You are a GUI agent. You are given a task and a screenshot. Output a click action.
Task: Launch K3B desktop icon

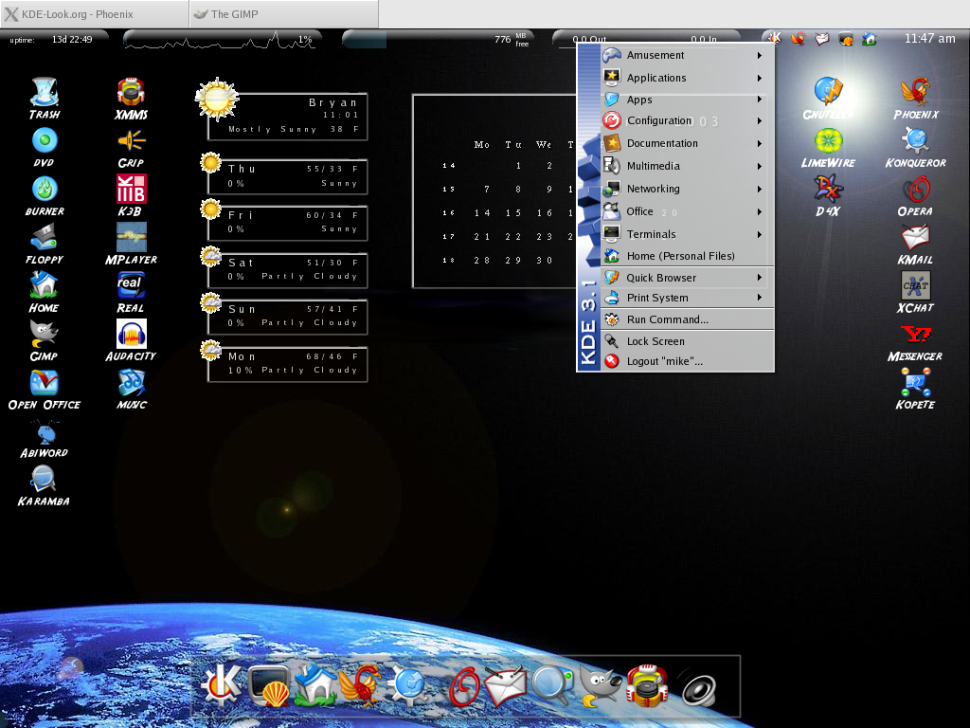click(x=131, y=195)
